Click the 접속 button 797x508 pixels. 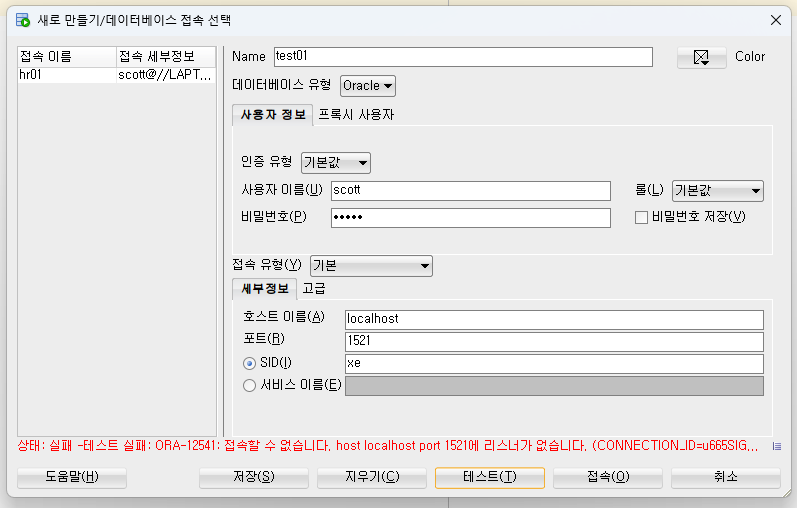click(x=607, y=477)
